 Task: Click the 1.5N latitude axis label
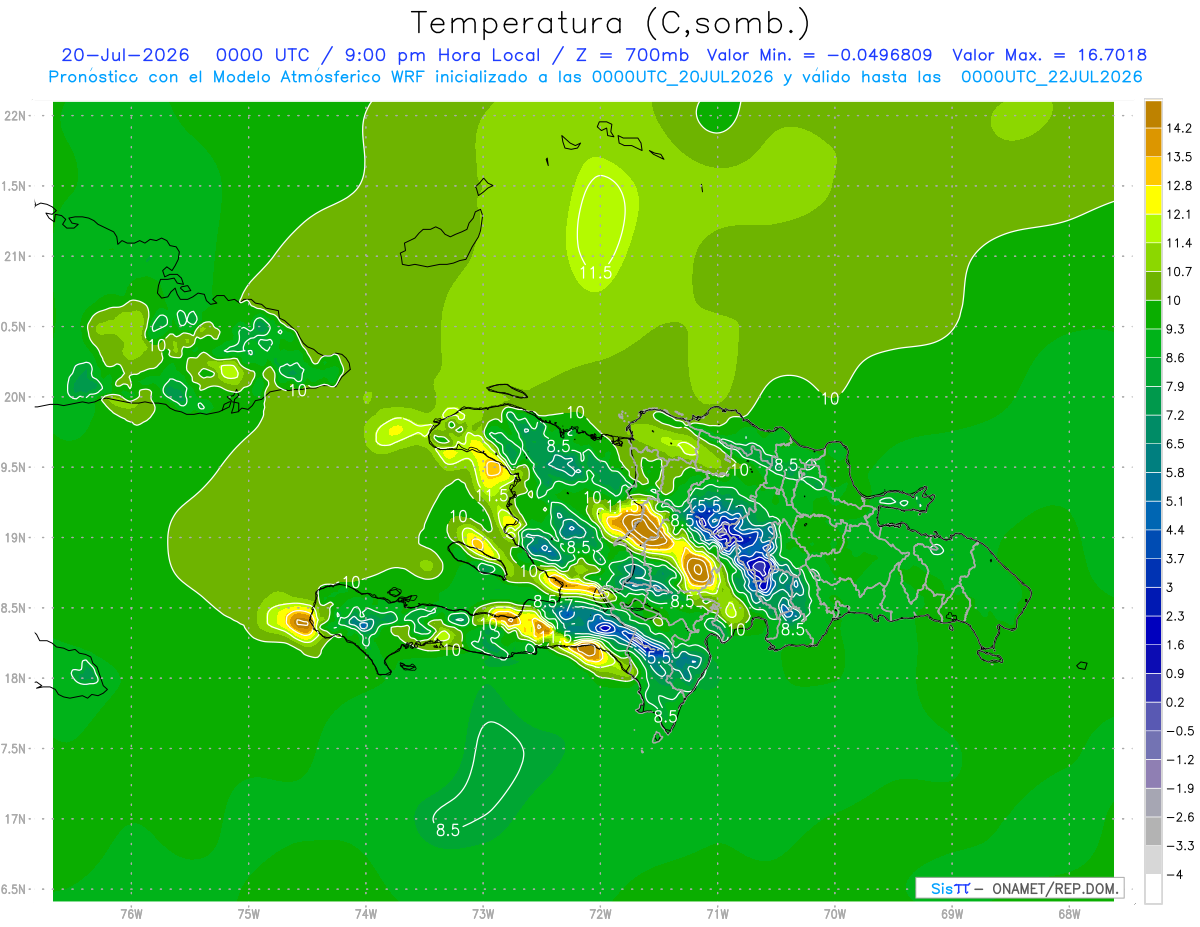point(14,186)
